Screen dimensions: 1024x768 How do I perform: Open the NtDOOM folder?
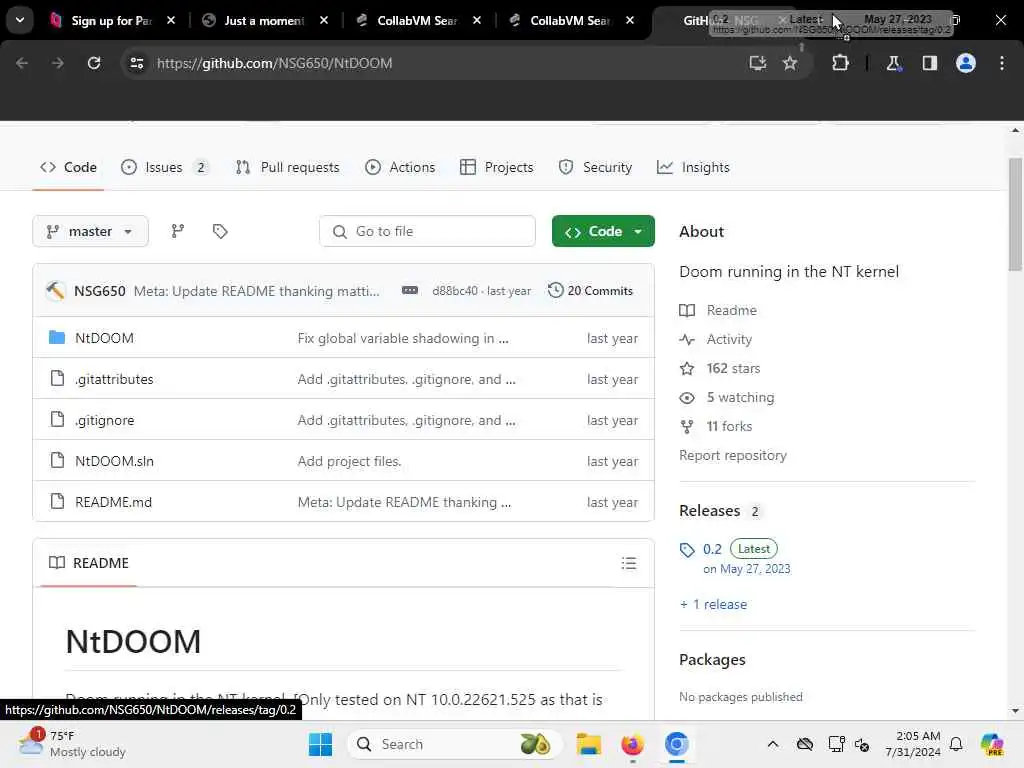coord(104,338)
